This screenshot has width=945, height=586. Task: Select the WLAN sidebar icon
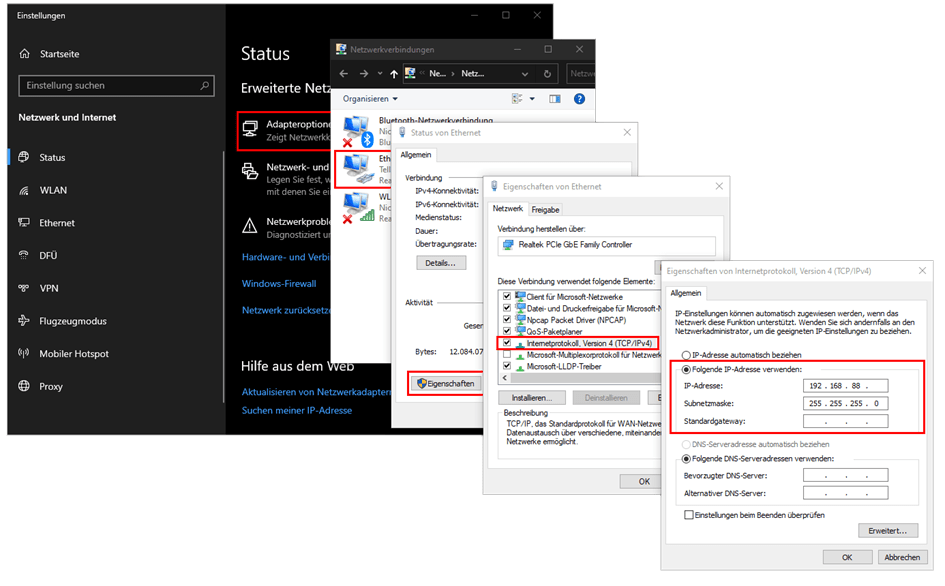pos(24,190)
